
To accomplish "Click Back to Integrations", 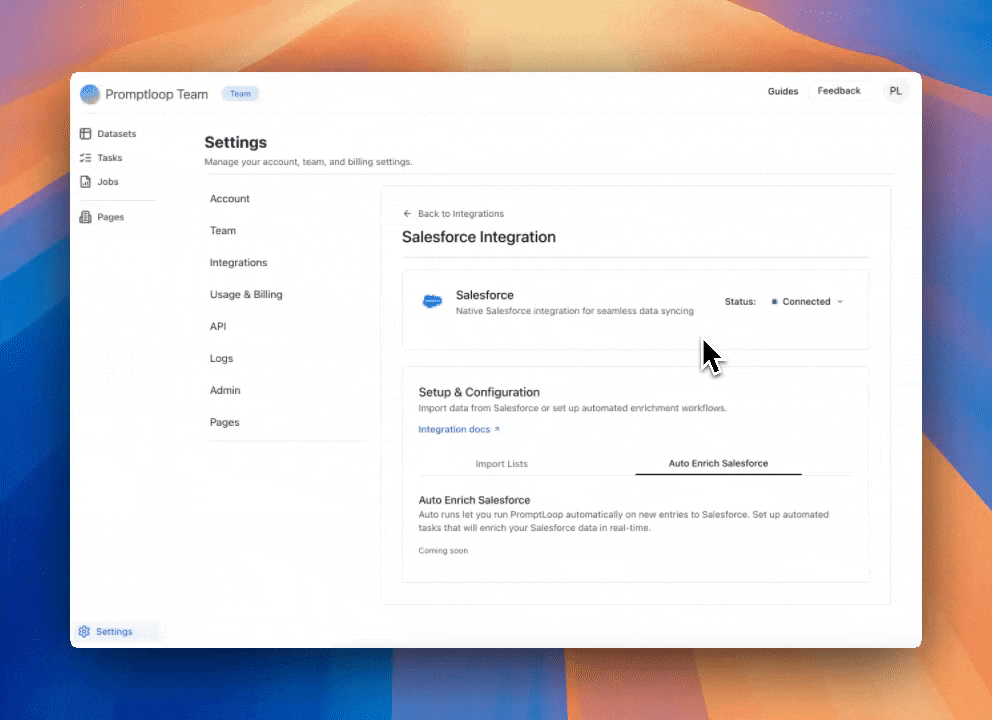I will pyautogui.click(x=460, y=213).
